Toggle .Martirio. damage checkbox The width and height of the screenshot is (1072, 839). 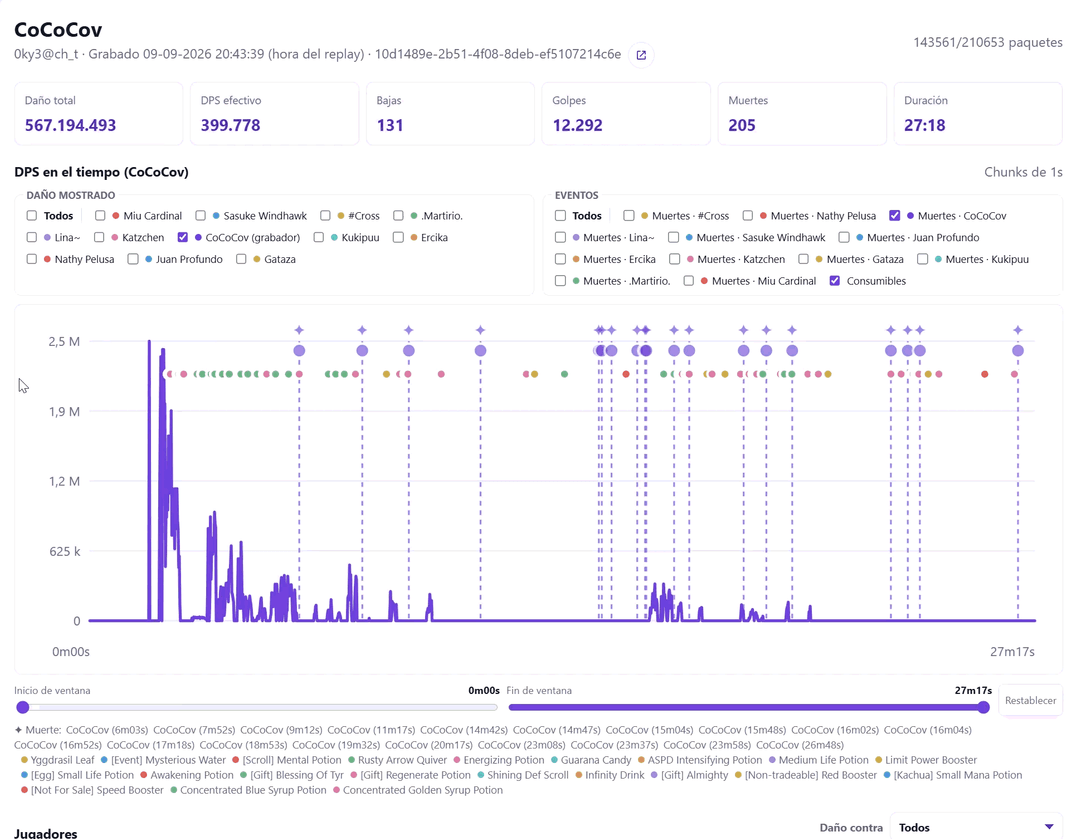pyautogui.click(x=399, y=215)
